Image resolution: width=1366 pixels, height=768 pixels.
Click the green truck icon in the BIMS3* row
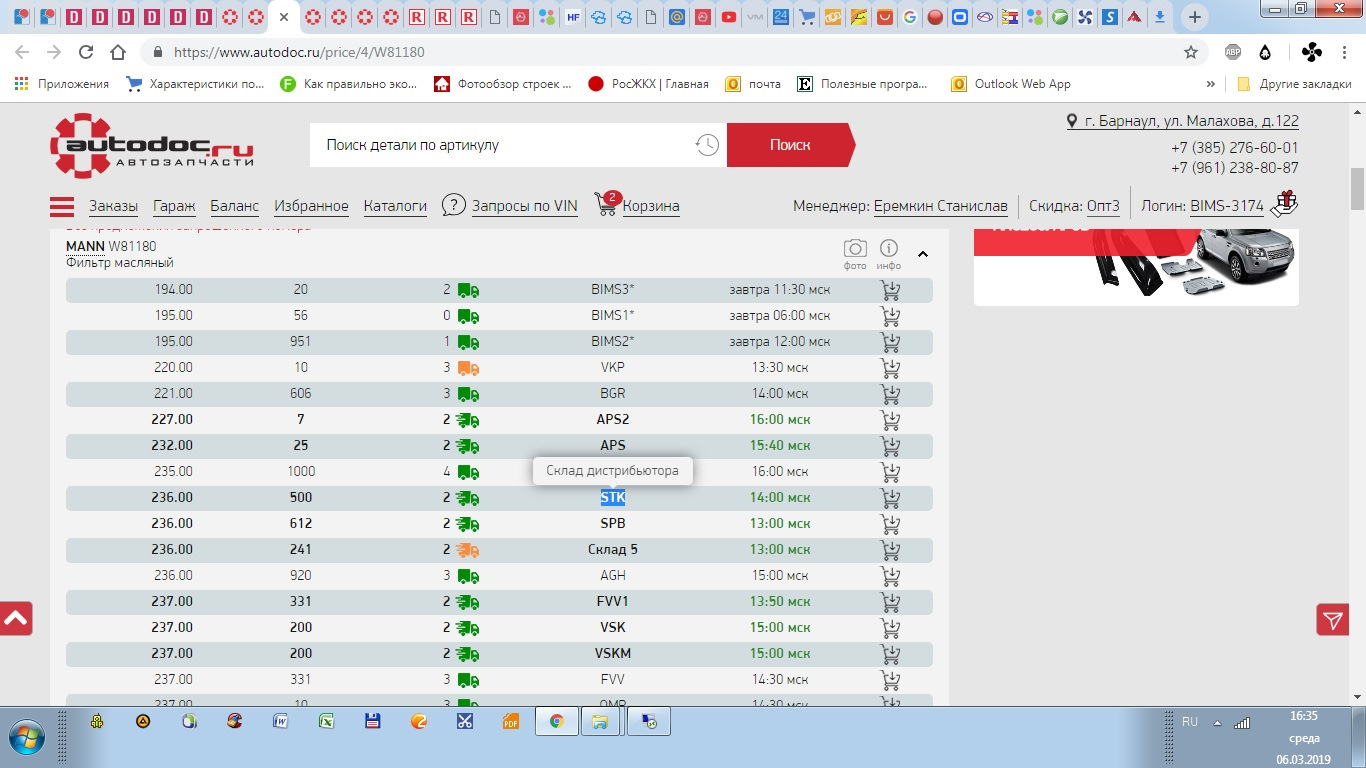click(x=468, y=290)
